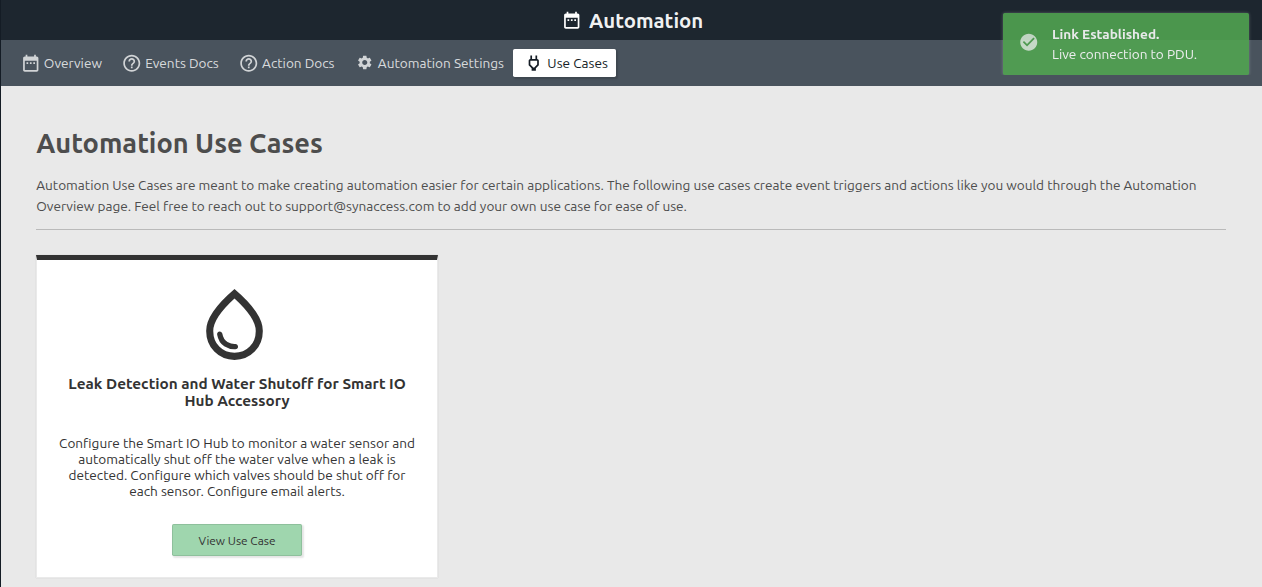
Task: Click the water droplet icon on the card
Action: pyautogui.click(x=235, y=325)
